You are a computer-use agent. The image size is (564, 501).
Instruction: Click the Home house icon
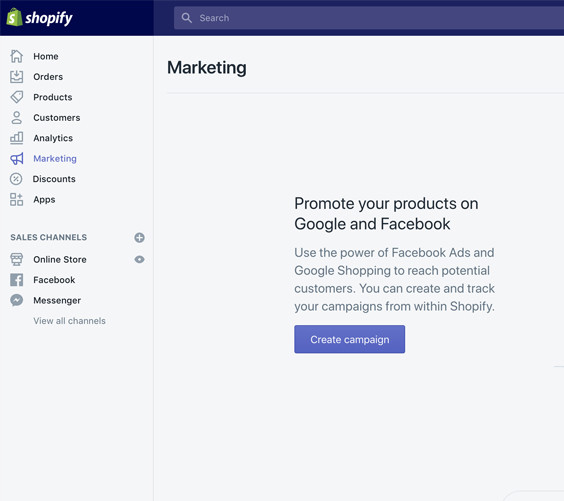(17, 56)
